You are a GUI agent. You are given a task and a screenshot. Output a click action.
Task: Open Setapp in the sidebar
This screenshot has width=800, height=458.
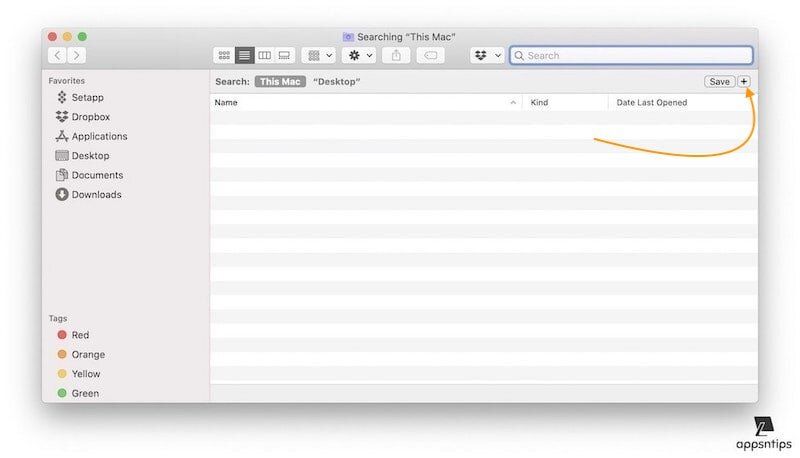87,98
